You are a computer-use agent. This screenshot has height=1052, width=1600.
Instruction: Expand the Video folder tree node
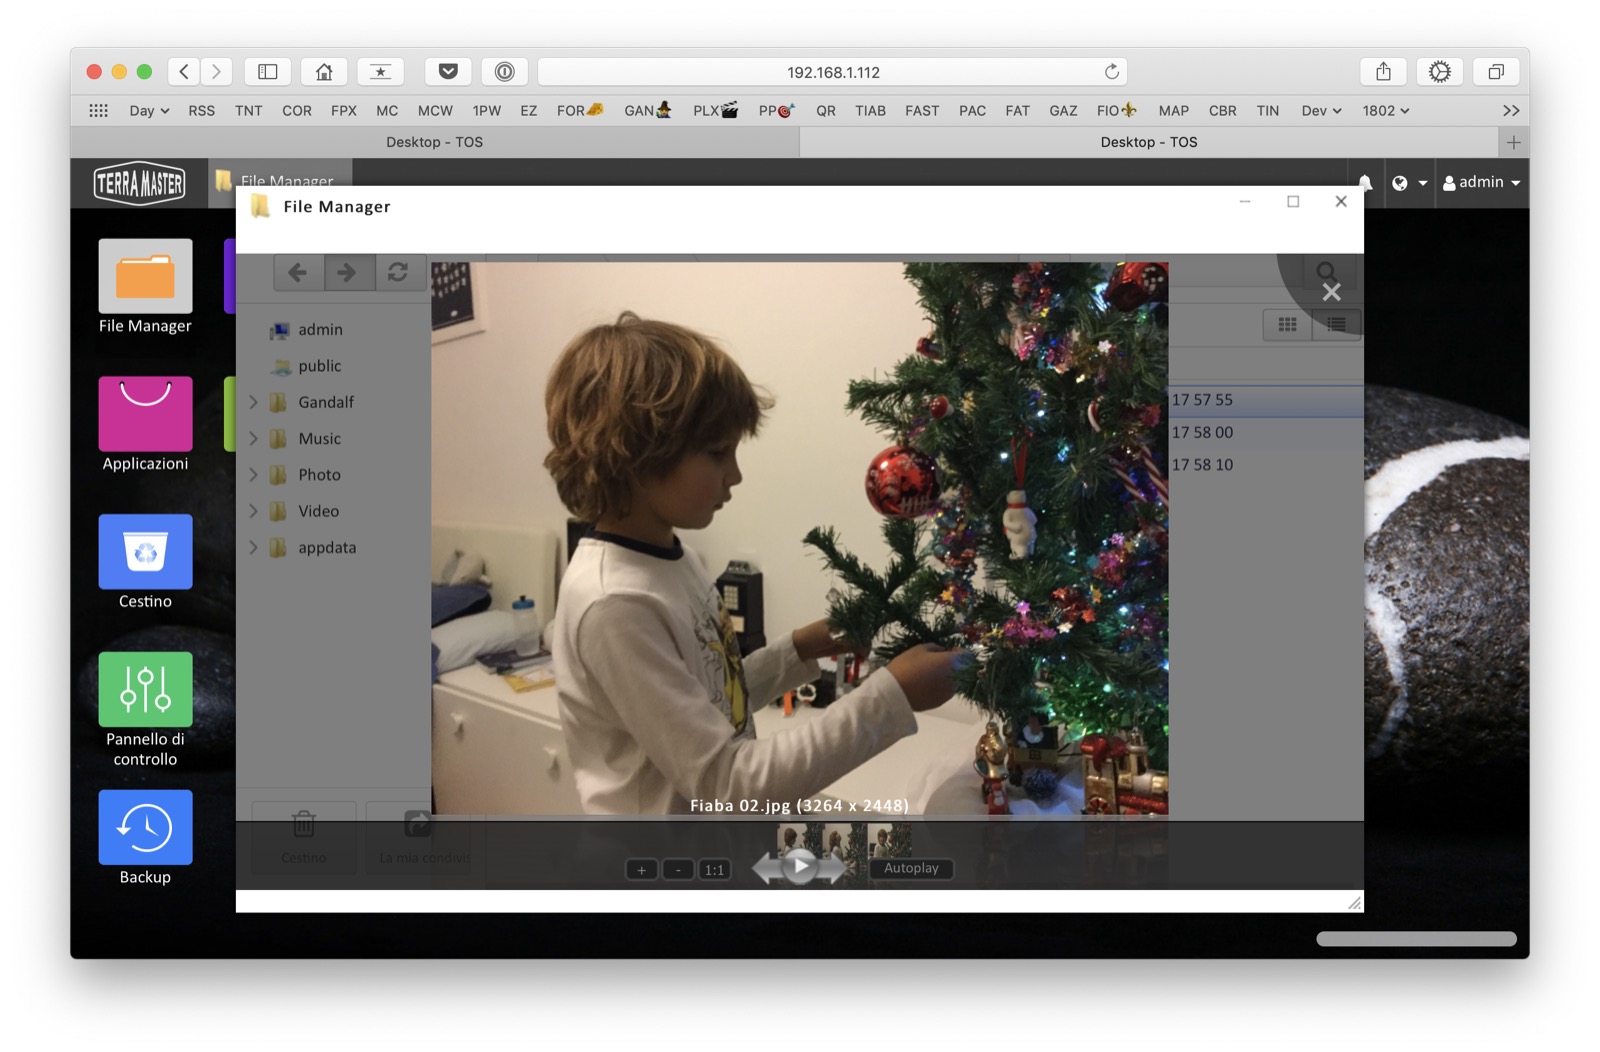254,511
